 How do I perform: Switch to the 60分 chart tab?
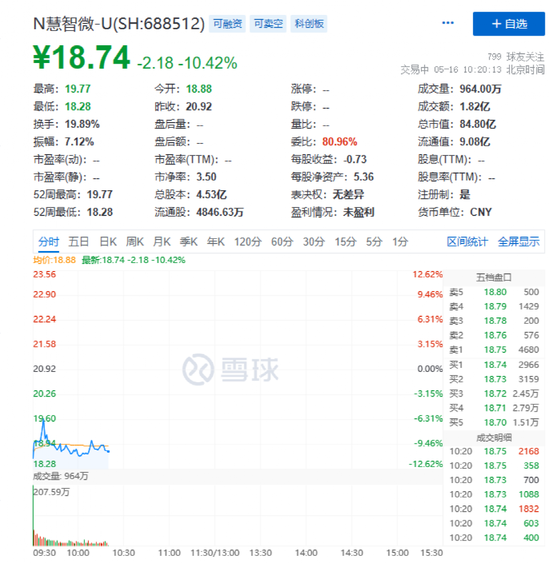point(282,241)
